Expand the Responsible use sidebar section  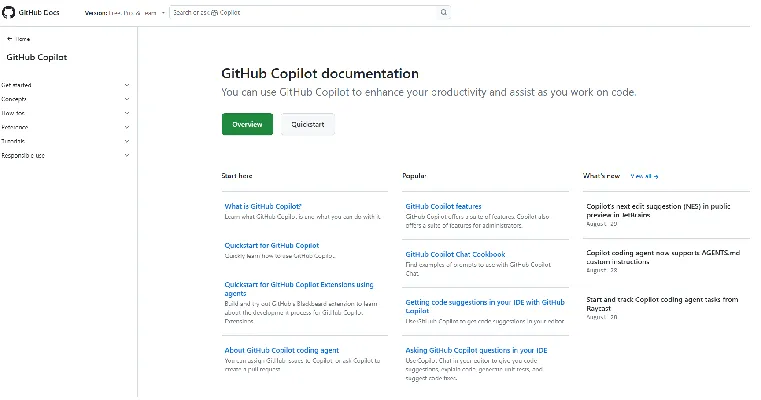point(66,155)
